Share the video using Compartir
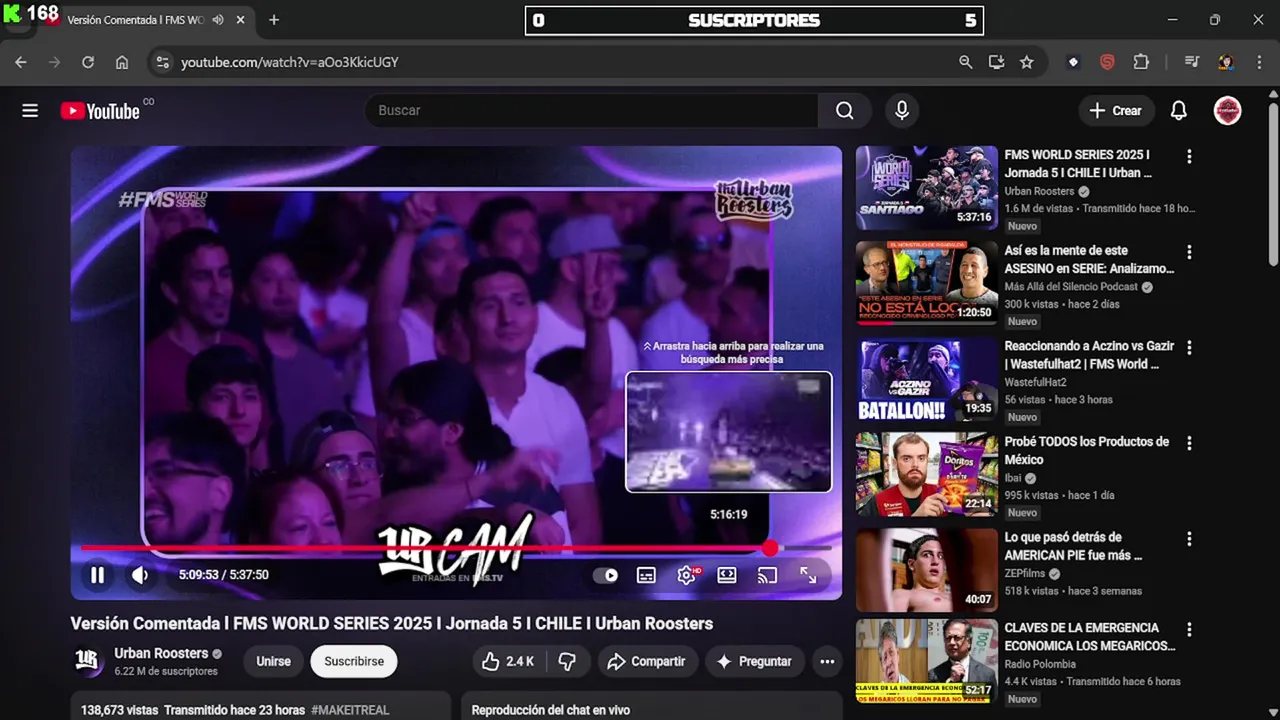Image resolution: width=1280 pixels, height=720 pixels. [646, 661]
